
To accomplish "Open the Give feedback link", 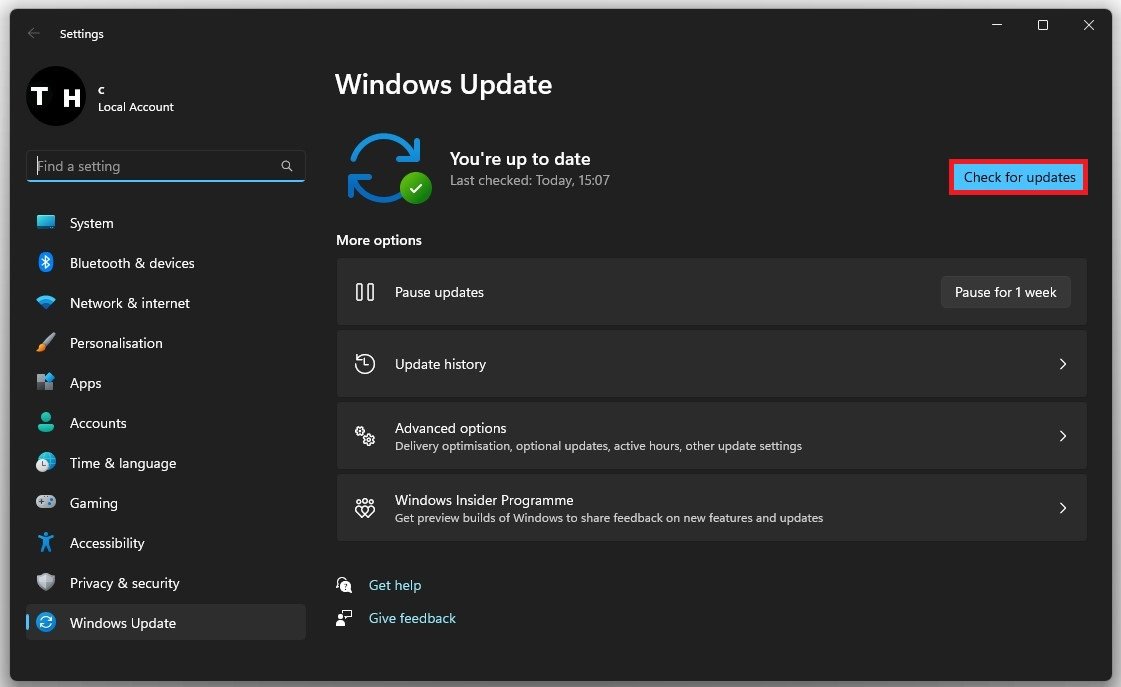I will [412, 618].
